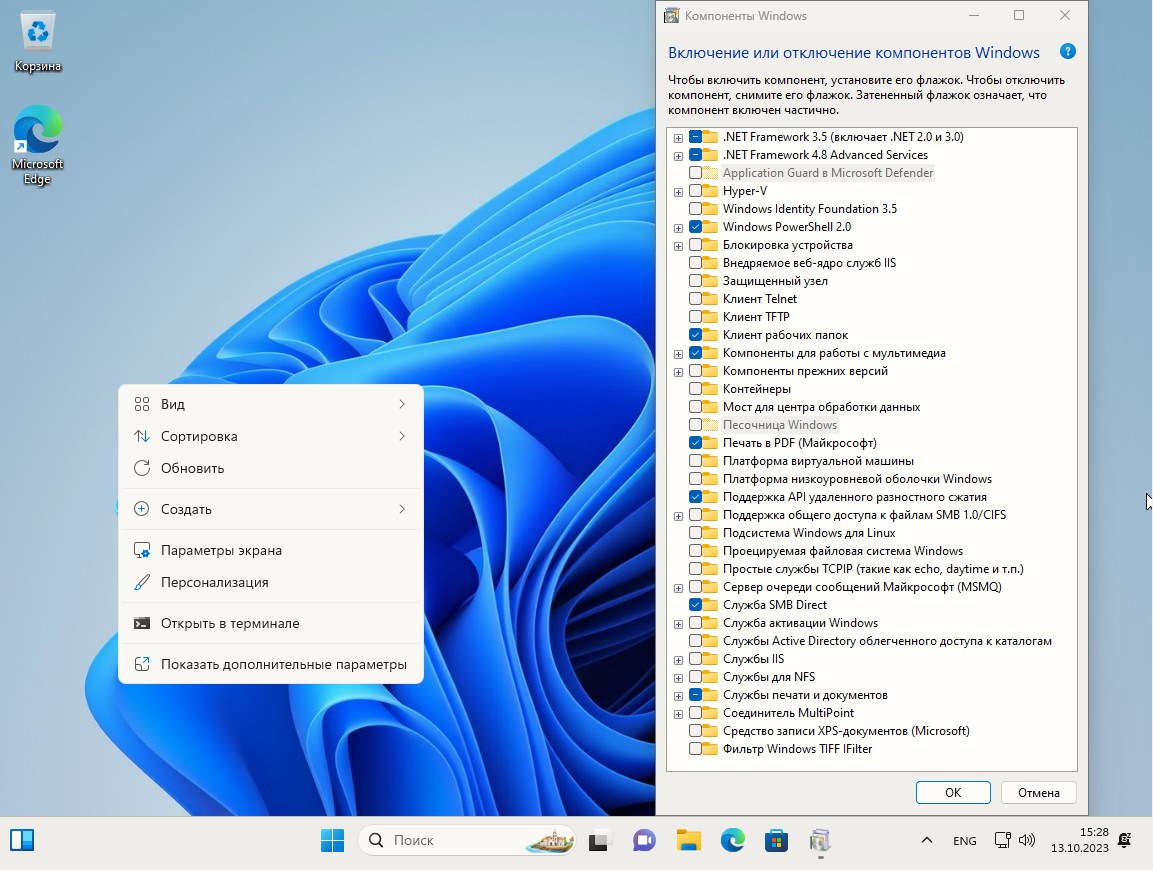Uncheck Клиент рабочих папок
Screen dimensions: 1153x870
pyautogui.click(x=695, y=335)
